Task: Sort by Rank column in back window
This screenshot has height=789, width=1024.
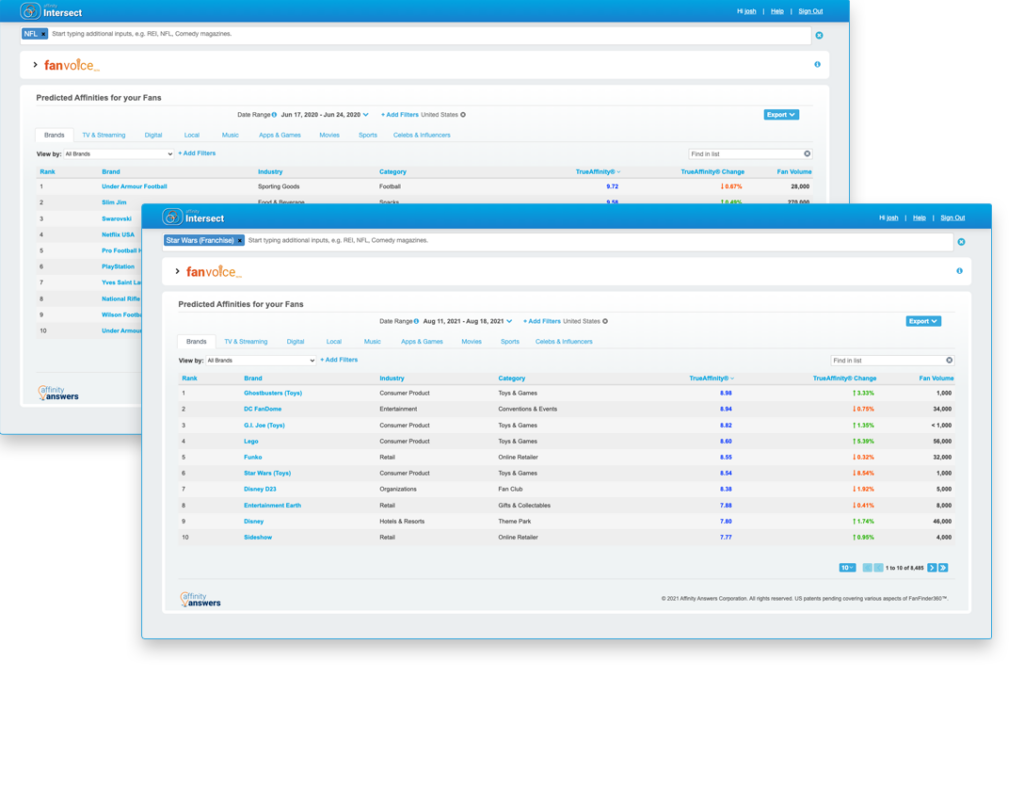Action: click(48, 172)
